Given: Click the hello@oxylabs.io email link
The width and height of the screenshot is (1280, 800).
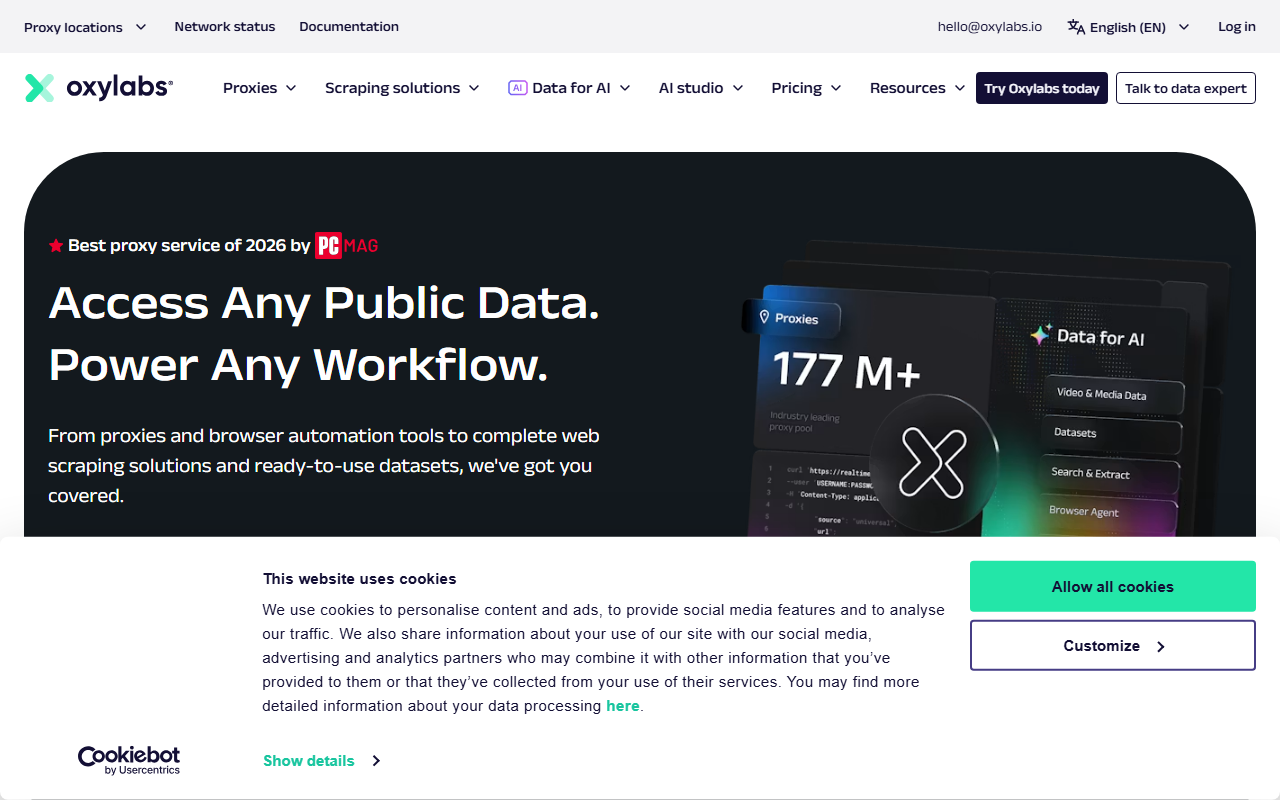Looking at the screenshot, I should (990, 27).
